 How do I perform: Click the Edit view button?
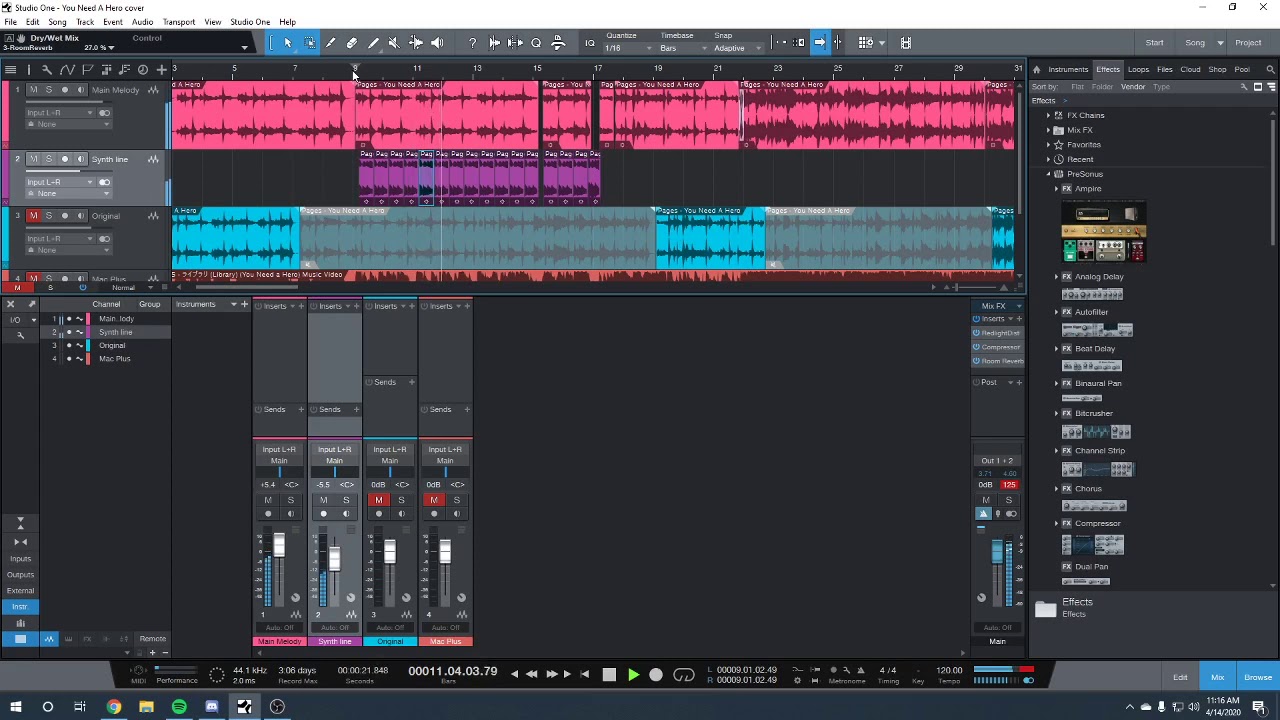point(1180,678)
